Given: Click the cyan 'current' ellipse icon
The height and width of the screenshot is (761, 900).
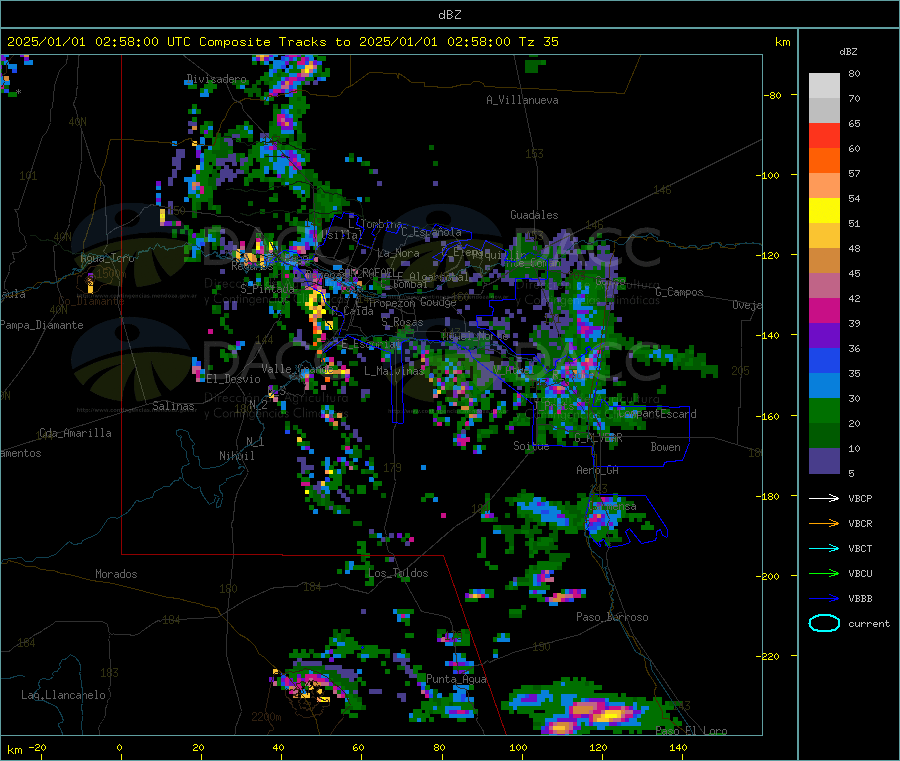Looking at the screenshot, I should 824,623.
